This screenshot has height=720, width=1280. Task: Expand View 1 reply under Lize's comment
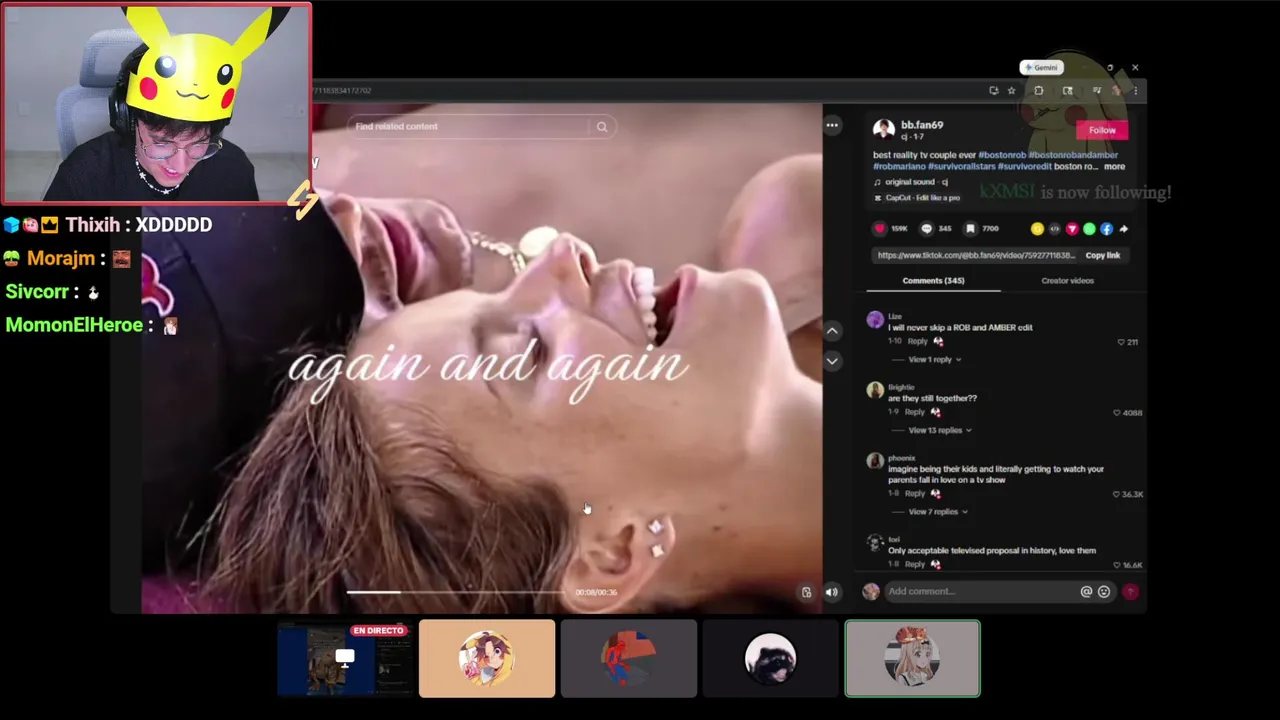[x=934, y=359]
